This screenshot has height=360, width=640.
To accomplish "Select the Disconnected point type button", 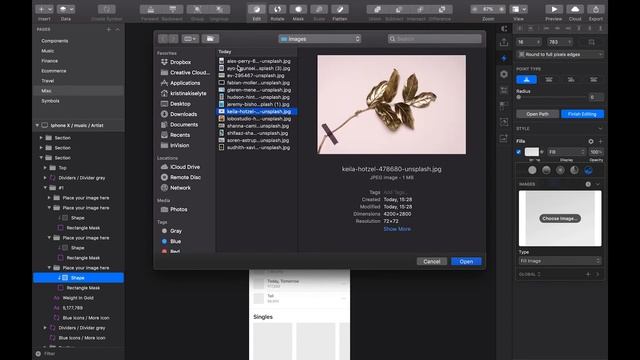I will point(571,80).
